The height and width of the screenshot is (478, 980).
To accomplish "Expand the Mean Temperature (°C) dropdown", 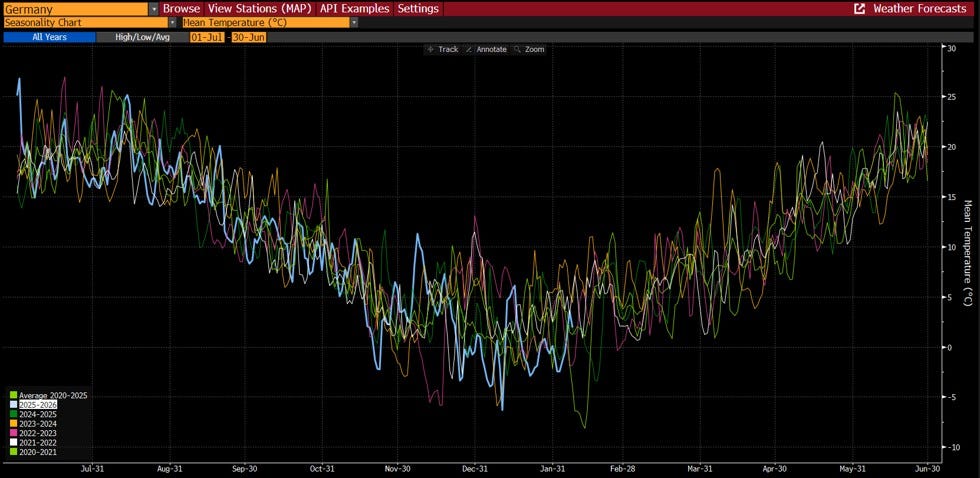I will click(x=354, y=22).
